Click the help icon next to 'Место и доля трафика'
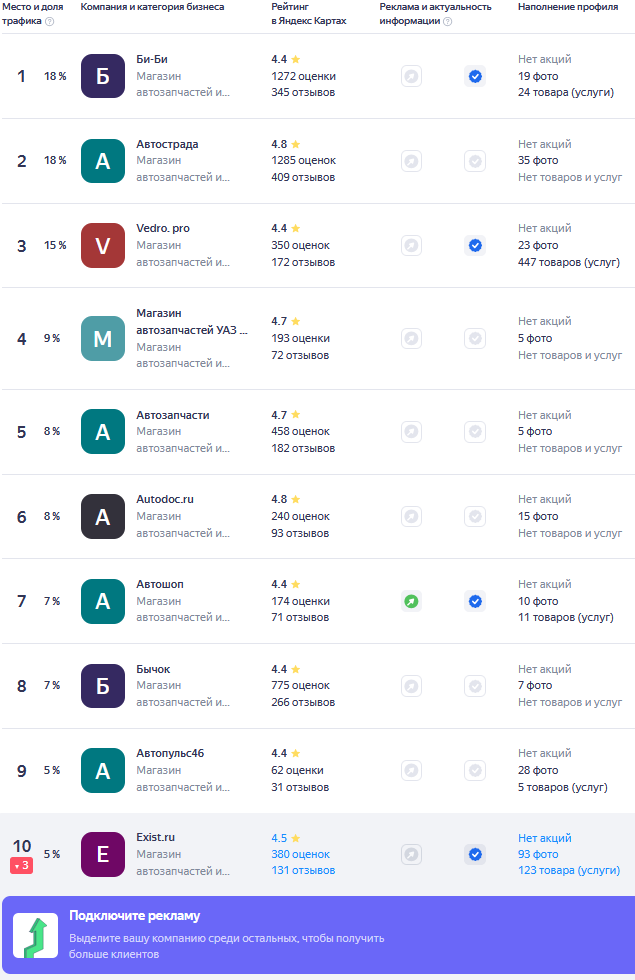Screen dimensions: 635x980 pos(49,21)
